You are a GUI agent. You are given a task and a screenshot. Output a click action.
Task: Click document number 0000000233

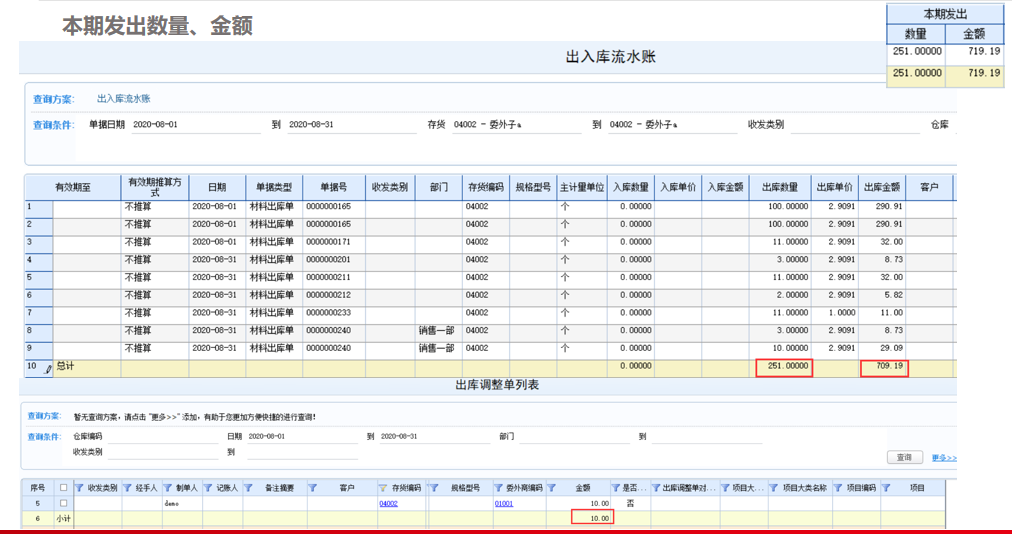tap(329, 313)
